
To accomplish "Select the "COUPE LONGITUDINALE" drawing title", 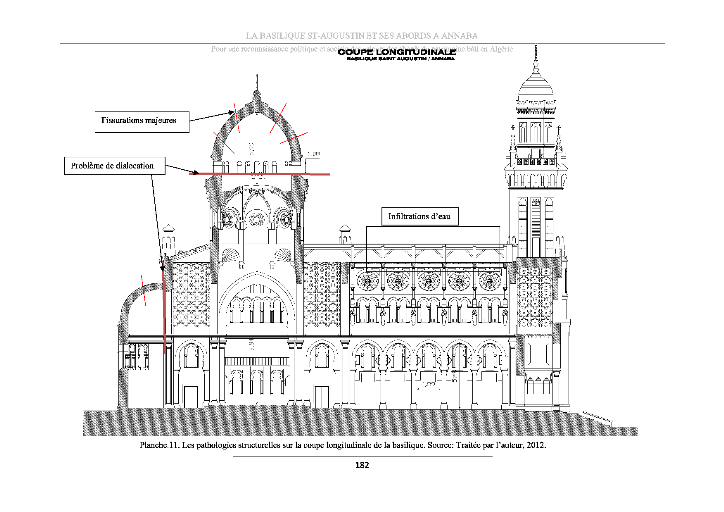I will (397, 51).
